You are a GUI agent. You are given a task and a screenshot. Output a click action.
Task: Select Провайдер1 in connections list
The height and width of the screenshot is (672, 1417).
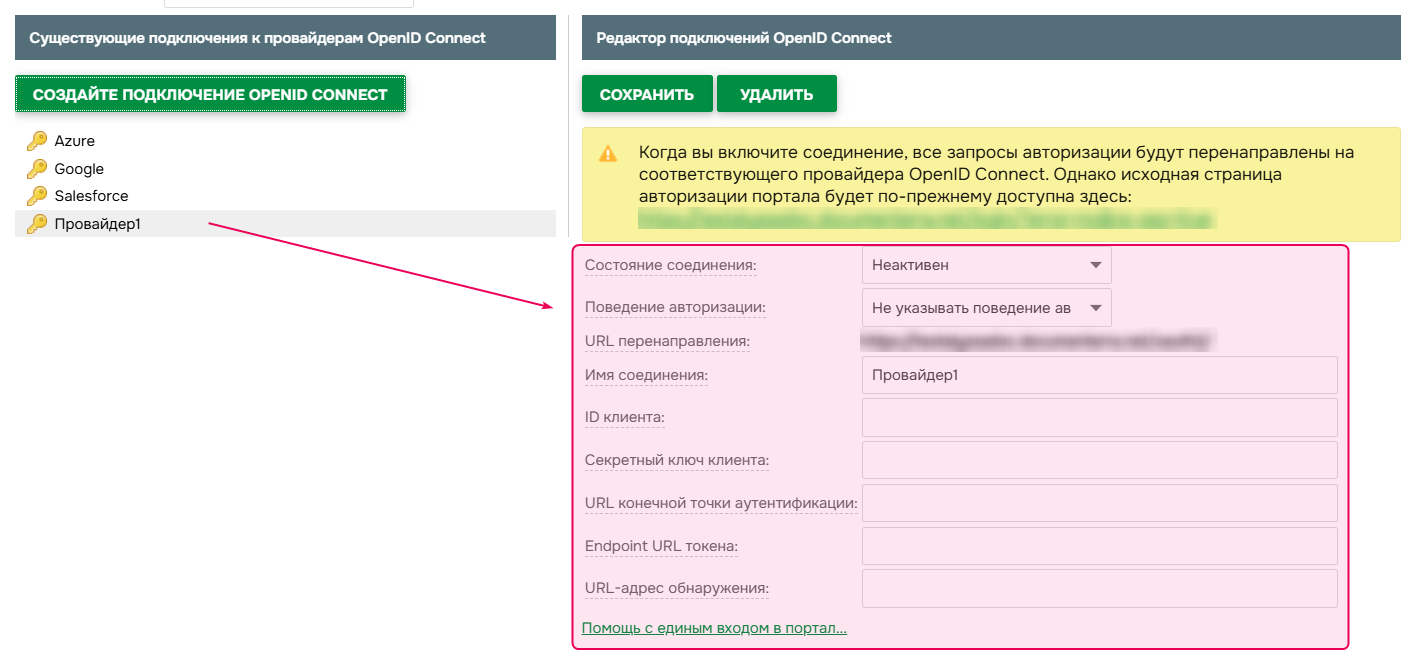click(97, 224)
